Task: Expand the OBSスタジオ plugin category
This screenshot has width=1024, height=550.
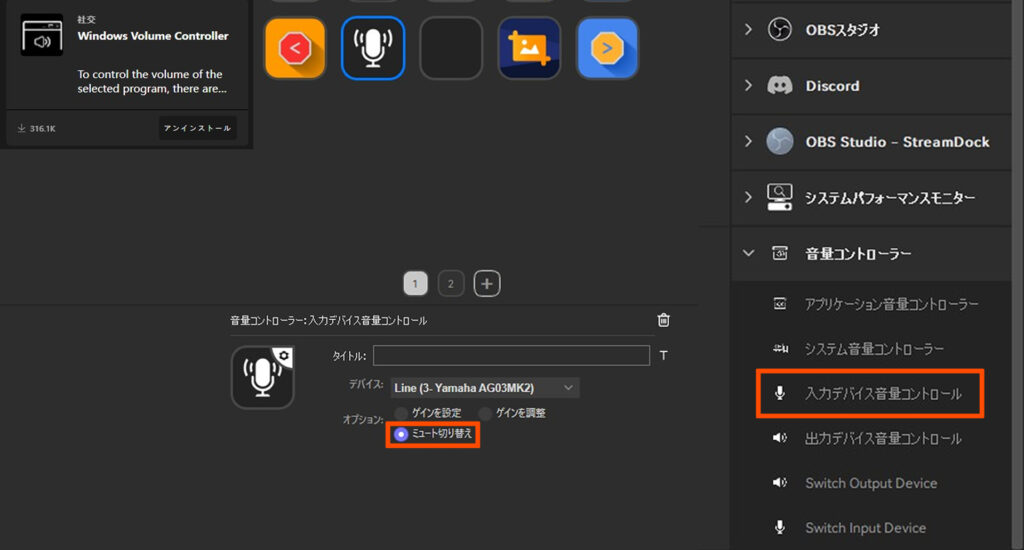Action: (748, 30)
